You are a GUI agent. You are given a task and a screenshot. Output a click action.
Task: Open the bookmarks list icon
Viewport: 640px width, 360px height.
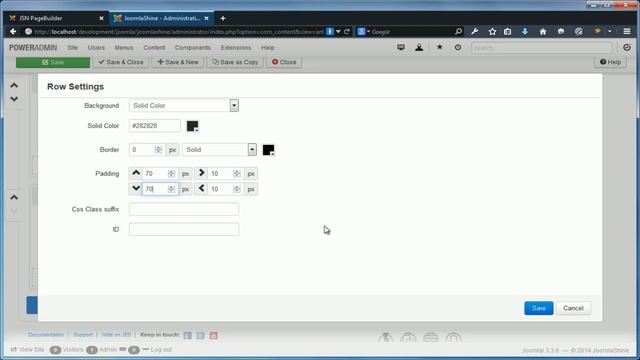click(507, 31)
